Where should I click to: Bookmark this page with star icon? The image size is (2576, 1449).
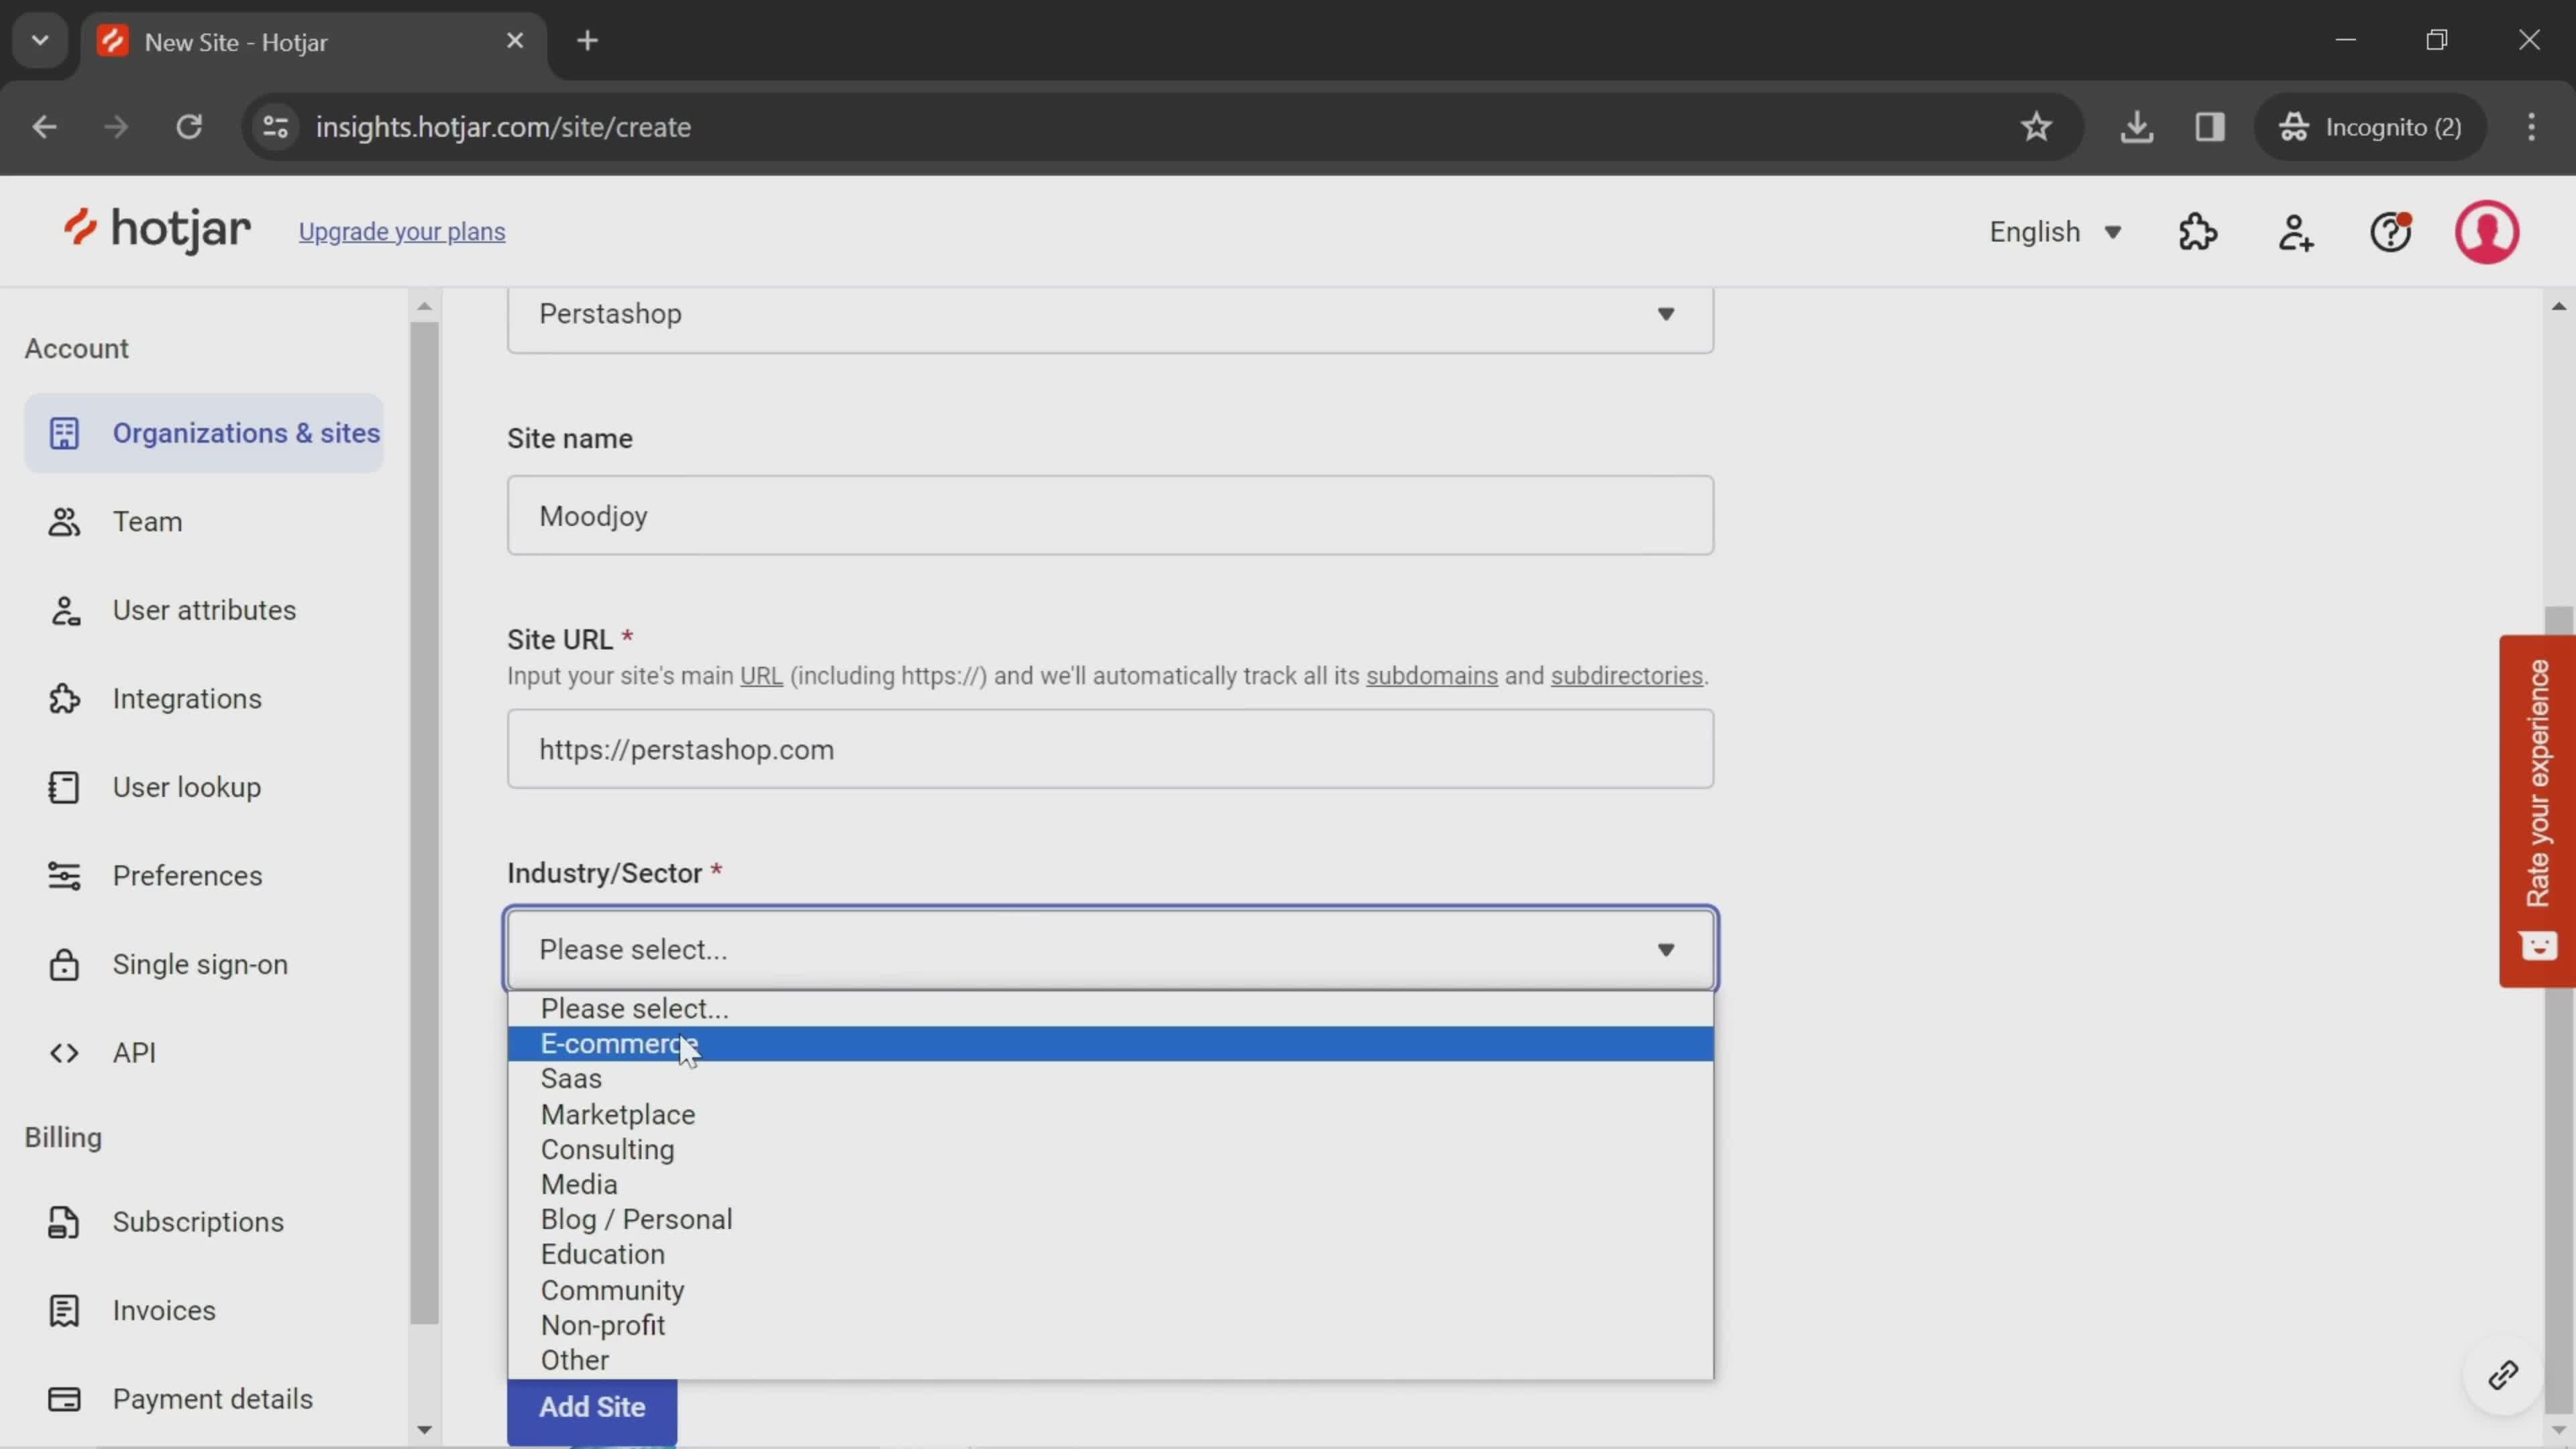2036,127
